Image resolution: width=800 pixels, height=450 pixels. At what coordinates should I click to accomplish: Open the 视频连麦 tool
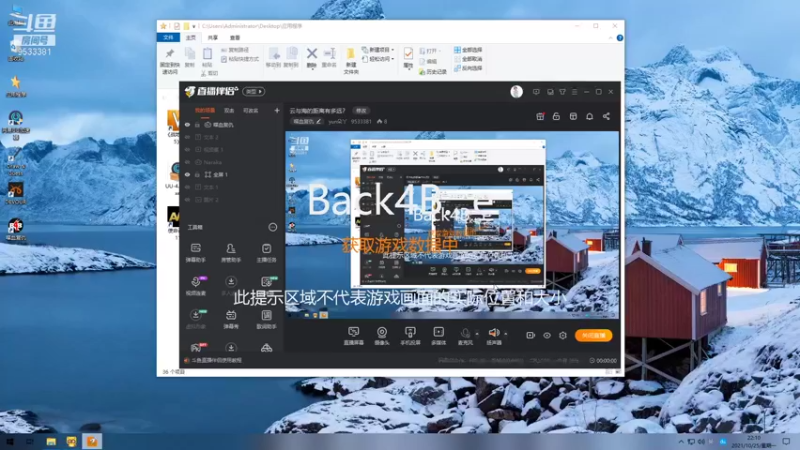[195, 286]
